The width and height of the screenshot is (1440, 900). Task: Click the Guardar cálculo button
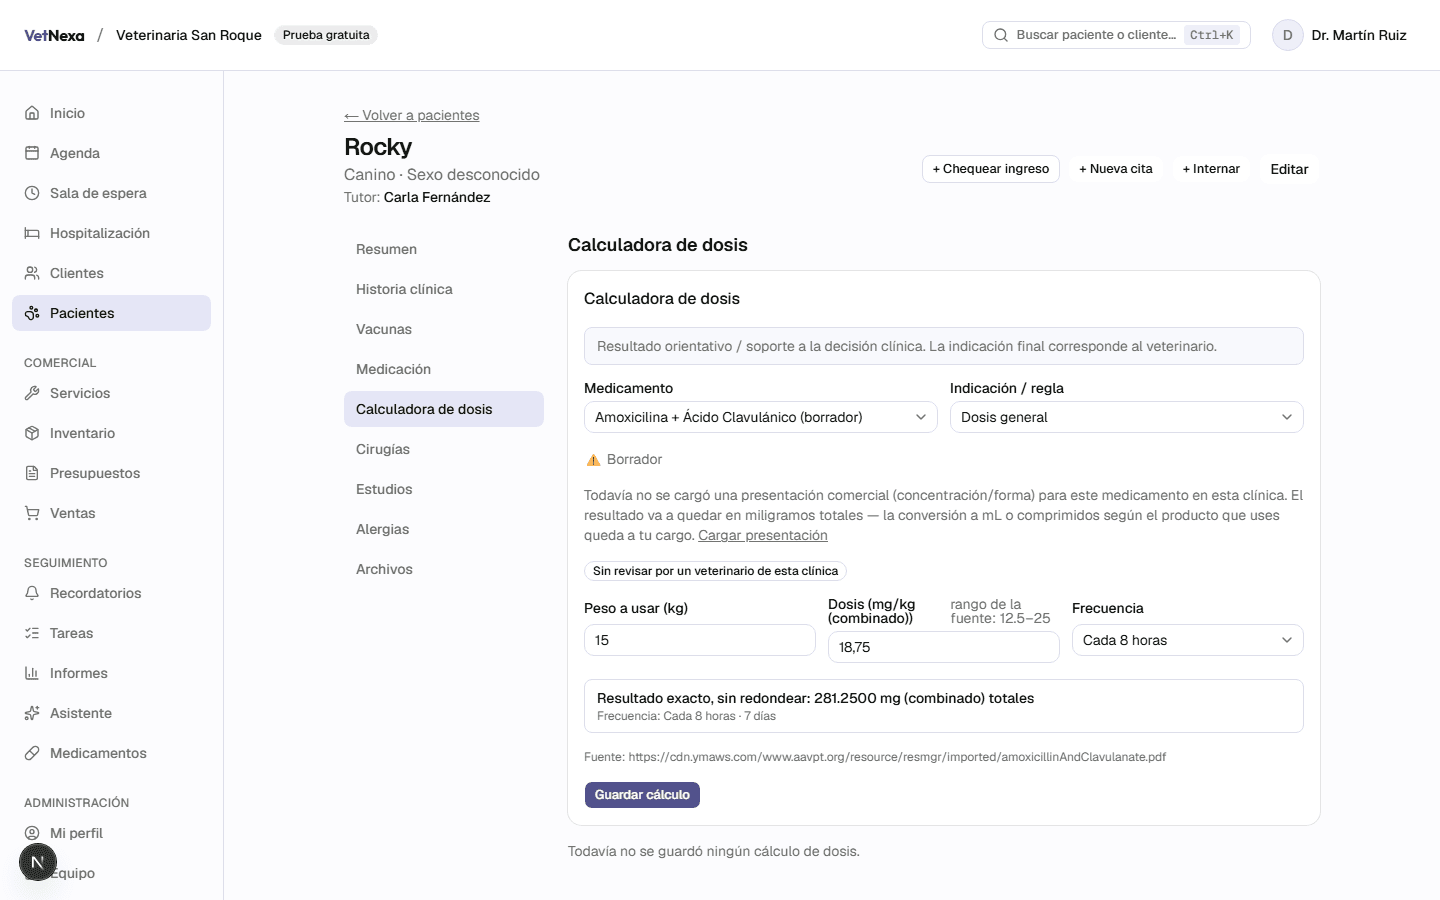[x=642, y=795]
